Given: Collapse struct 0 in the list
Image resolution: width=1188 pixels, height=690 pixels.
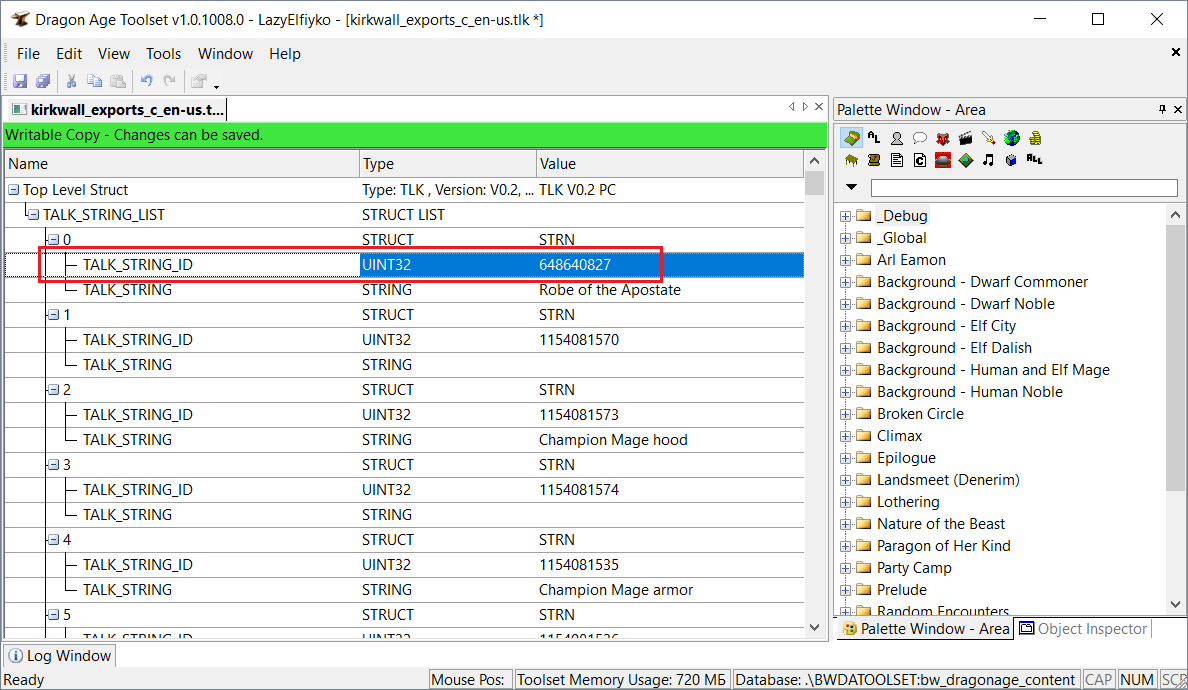Looking at the screenshot, I should pyautogui.click(x=53, y=240).
